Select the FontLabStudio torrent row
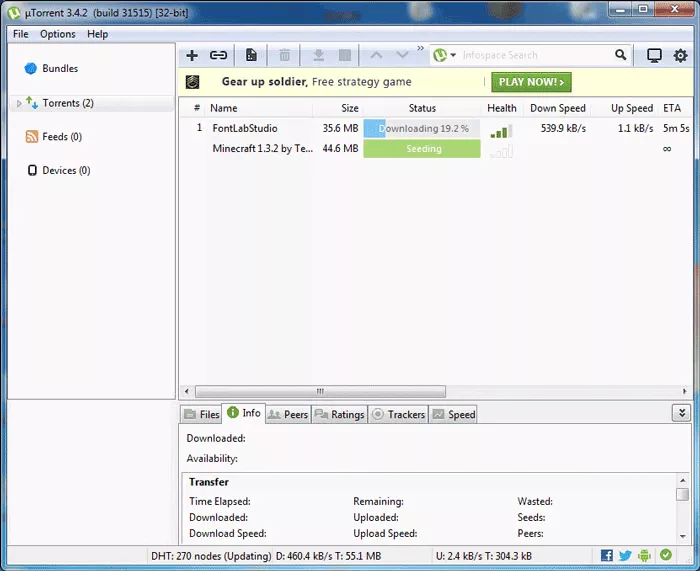This screenshot has width=700, height=571. [436, 128]
